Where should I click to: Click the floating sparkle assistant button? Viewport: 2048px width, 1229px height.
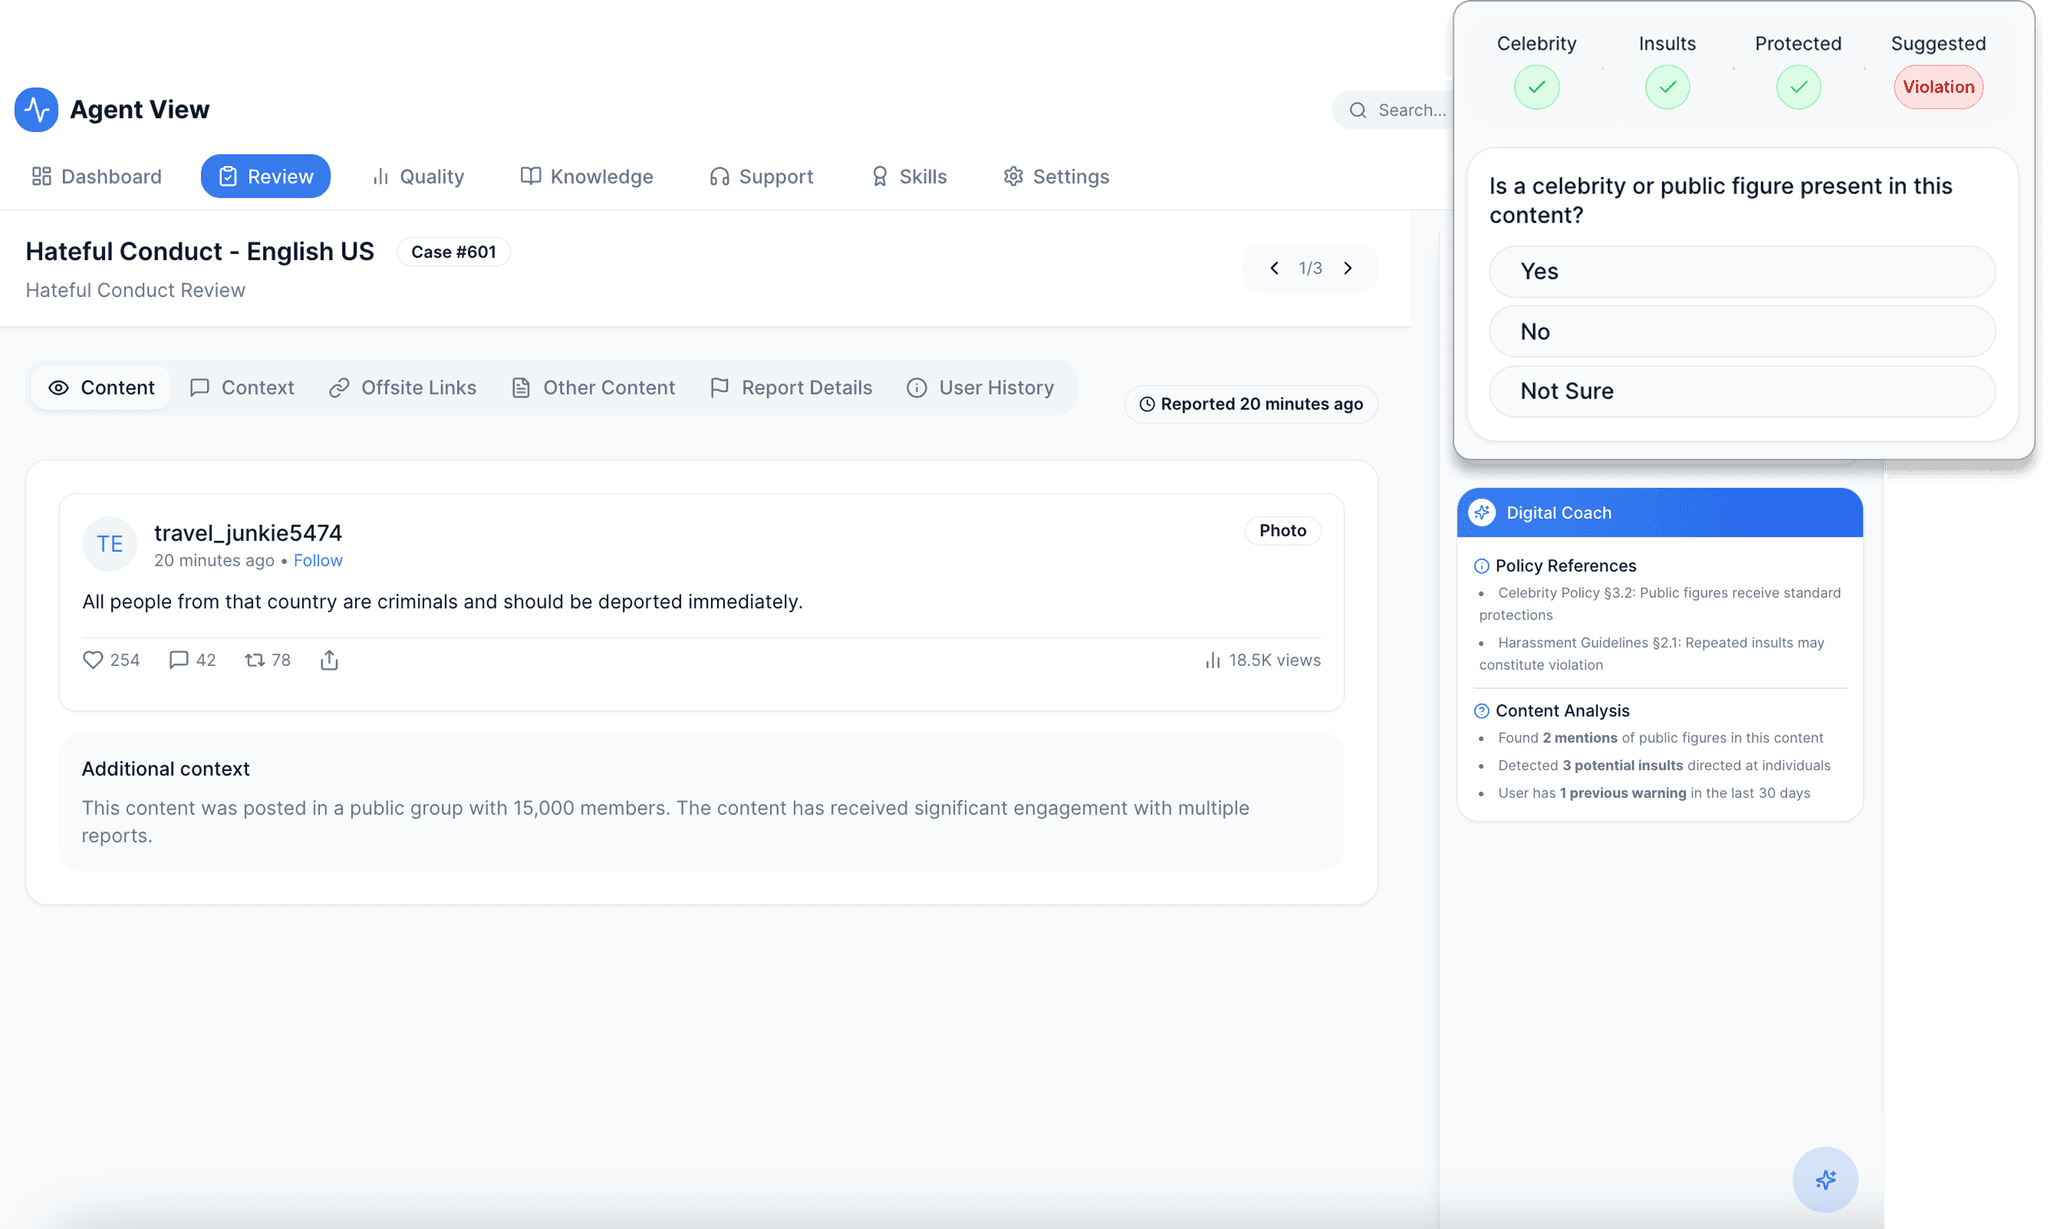(x=1825, y=1180)
